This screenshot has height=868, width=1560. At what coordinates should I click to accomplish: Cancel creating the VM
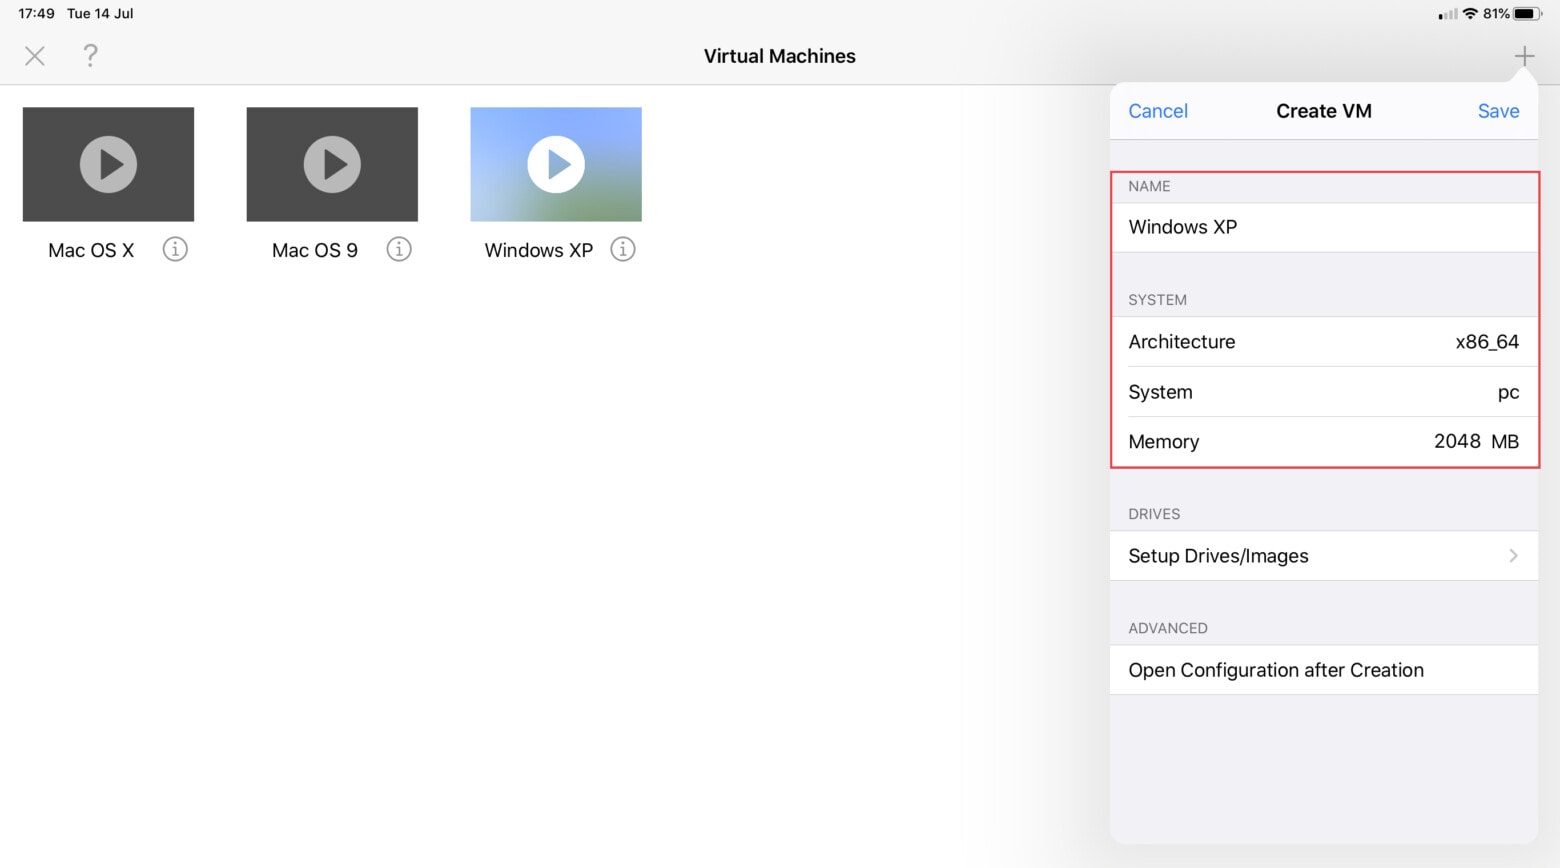click(x=1157, y=111)
